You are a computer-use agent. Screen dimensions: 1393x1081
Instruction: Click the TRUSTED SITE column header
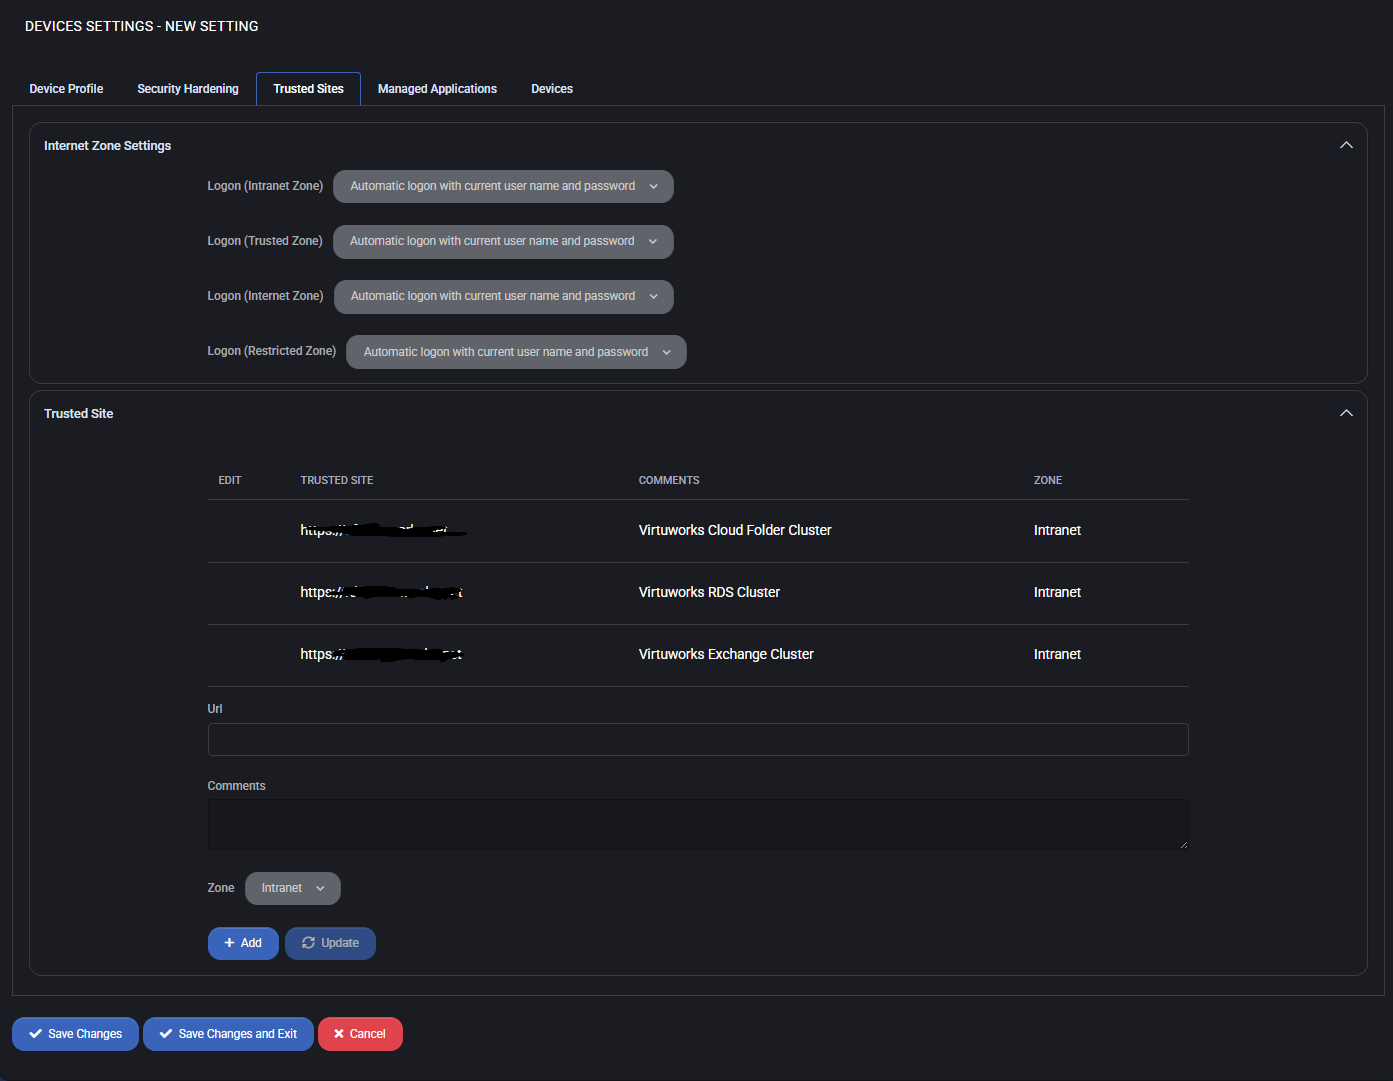(x=337, y=480)
